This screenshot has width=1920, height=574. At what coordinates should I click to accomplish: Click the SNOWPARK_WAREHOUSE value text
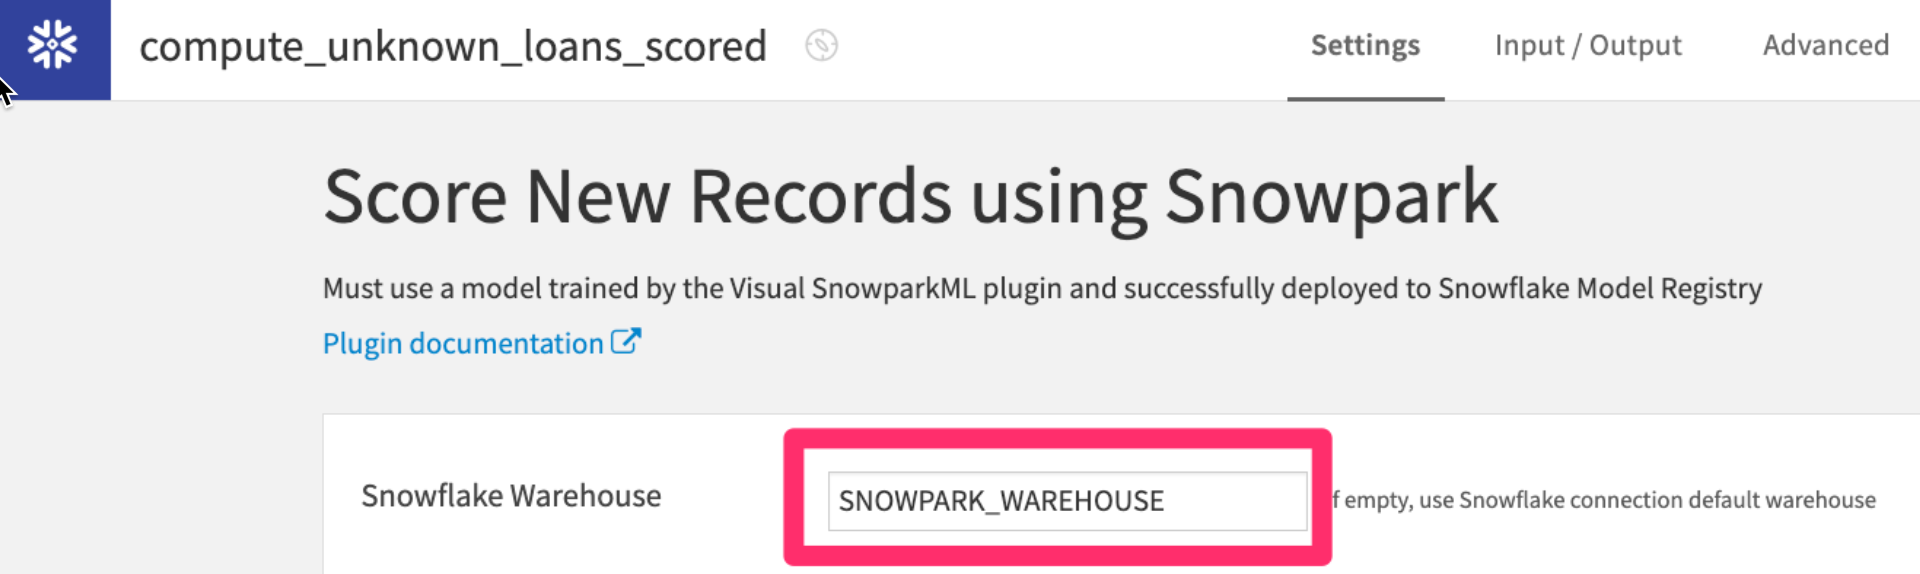1001,501
